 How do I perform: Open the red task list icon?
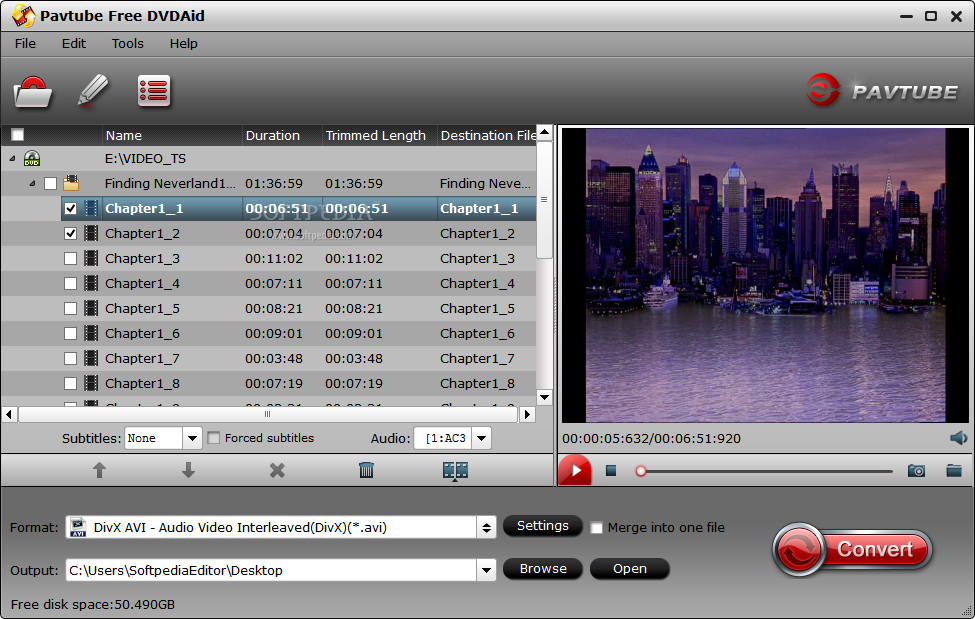[x=154, y=91]
